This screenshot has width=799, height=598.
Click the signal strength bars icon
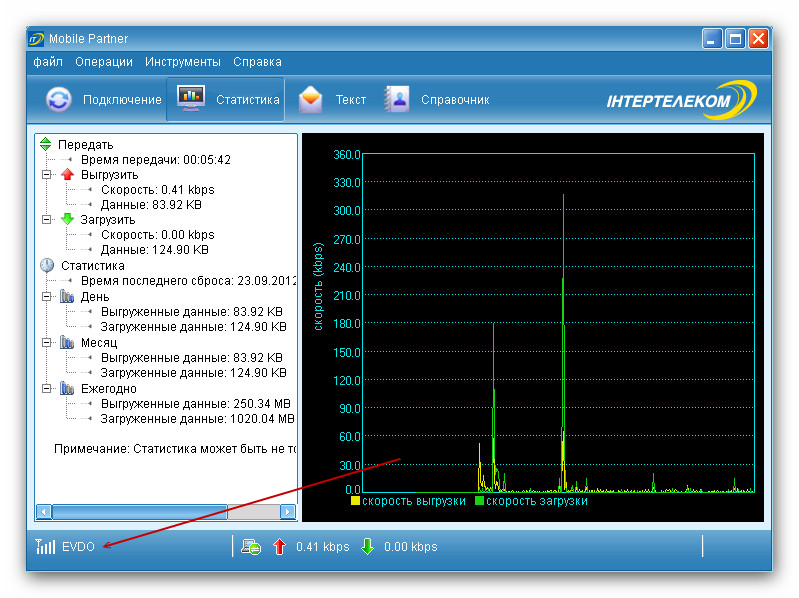point(45,547)
